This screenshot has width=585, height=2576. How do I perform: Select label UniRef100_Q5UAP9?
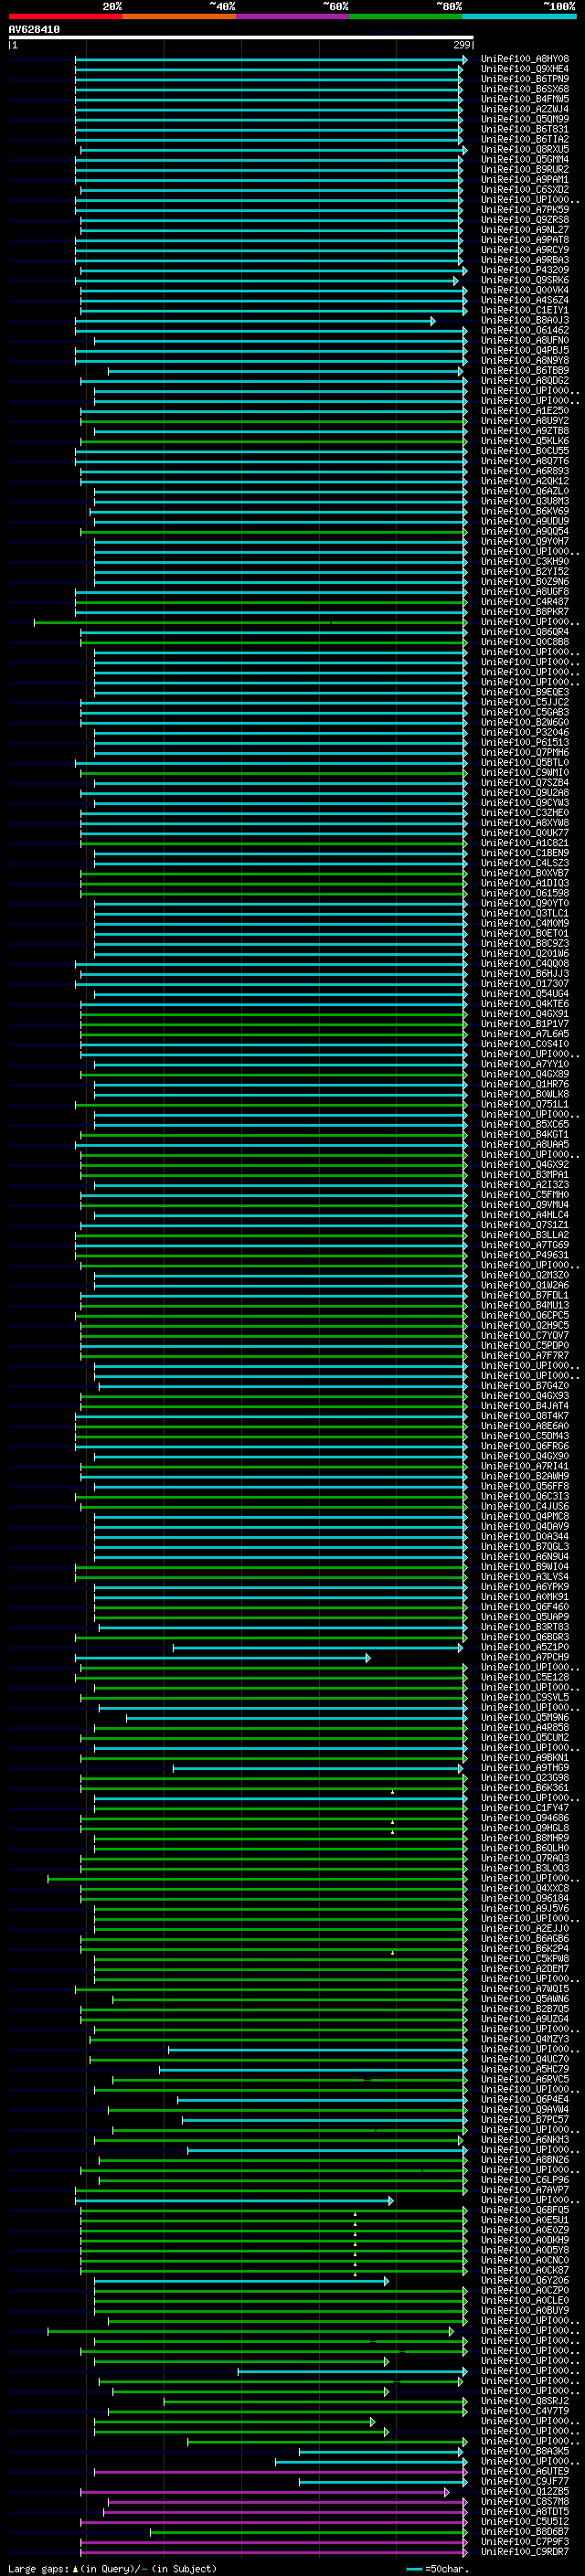click(525, 1617)
